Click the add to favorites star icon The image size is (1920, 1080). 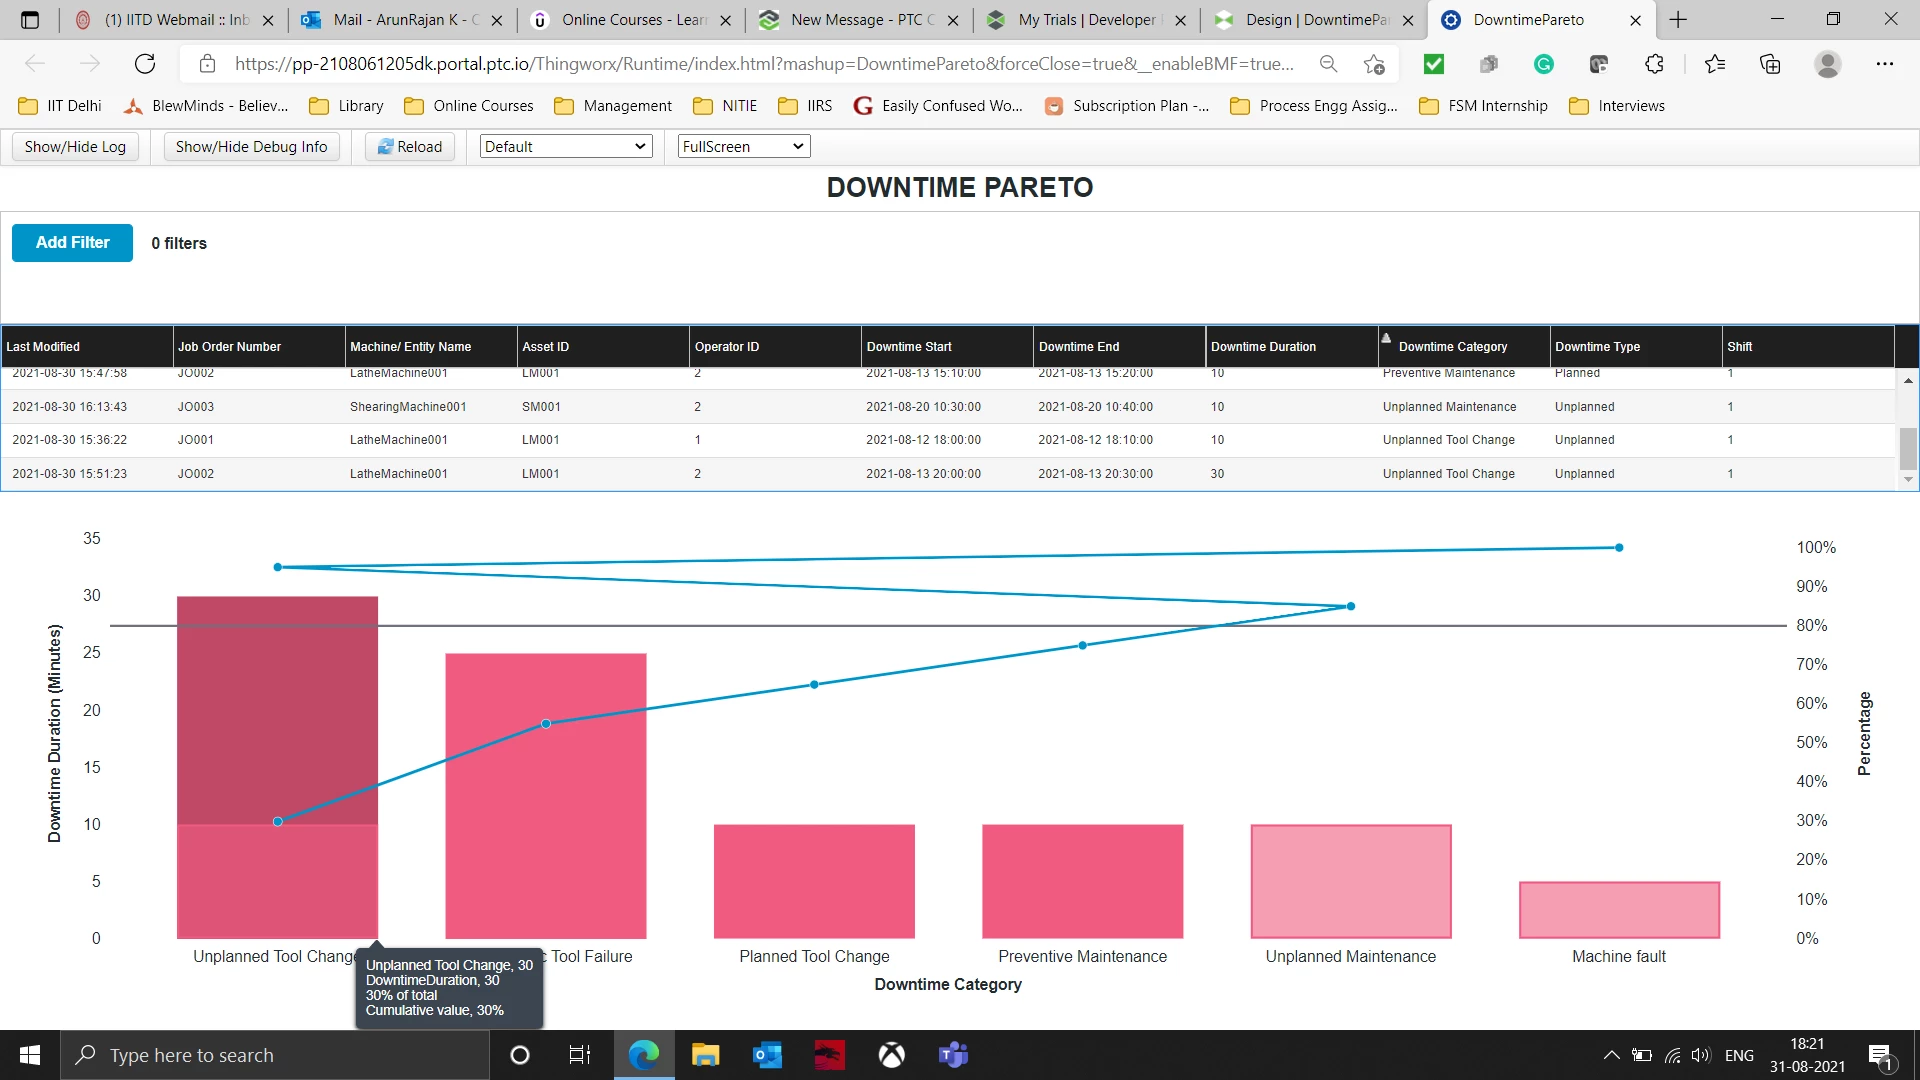(1374, 64)
